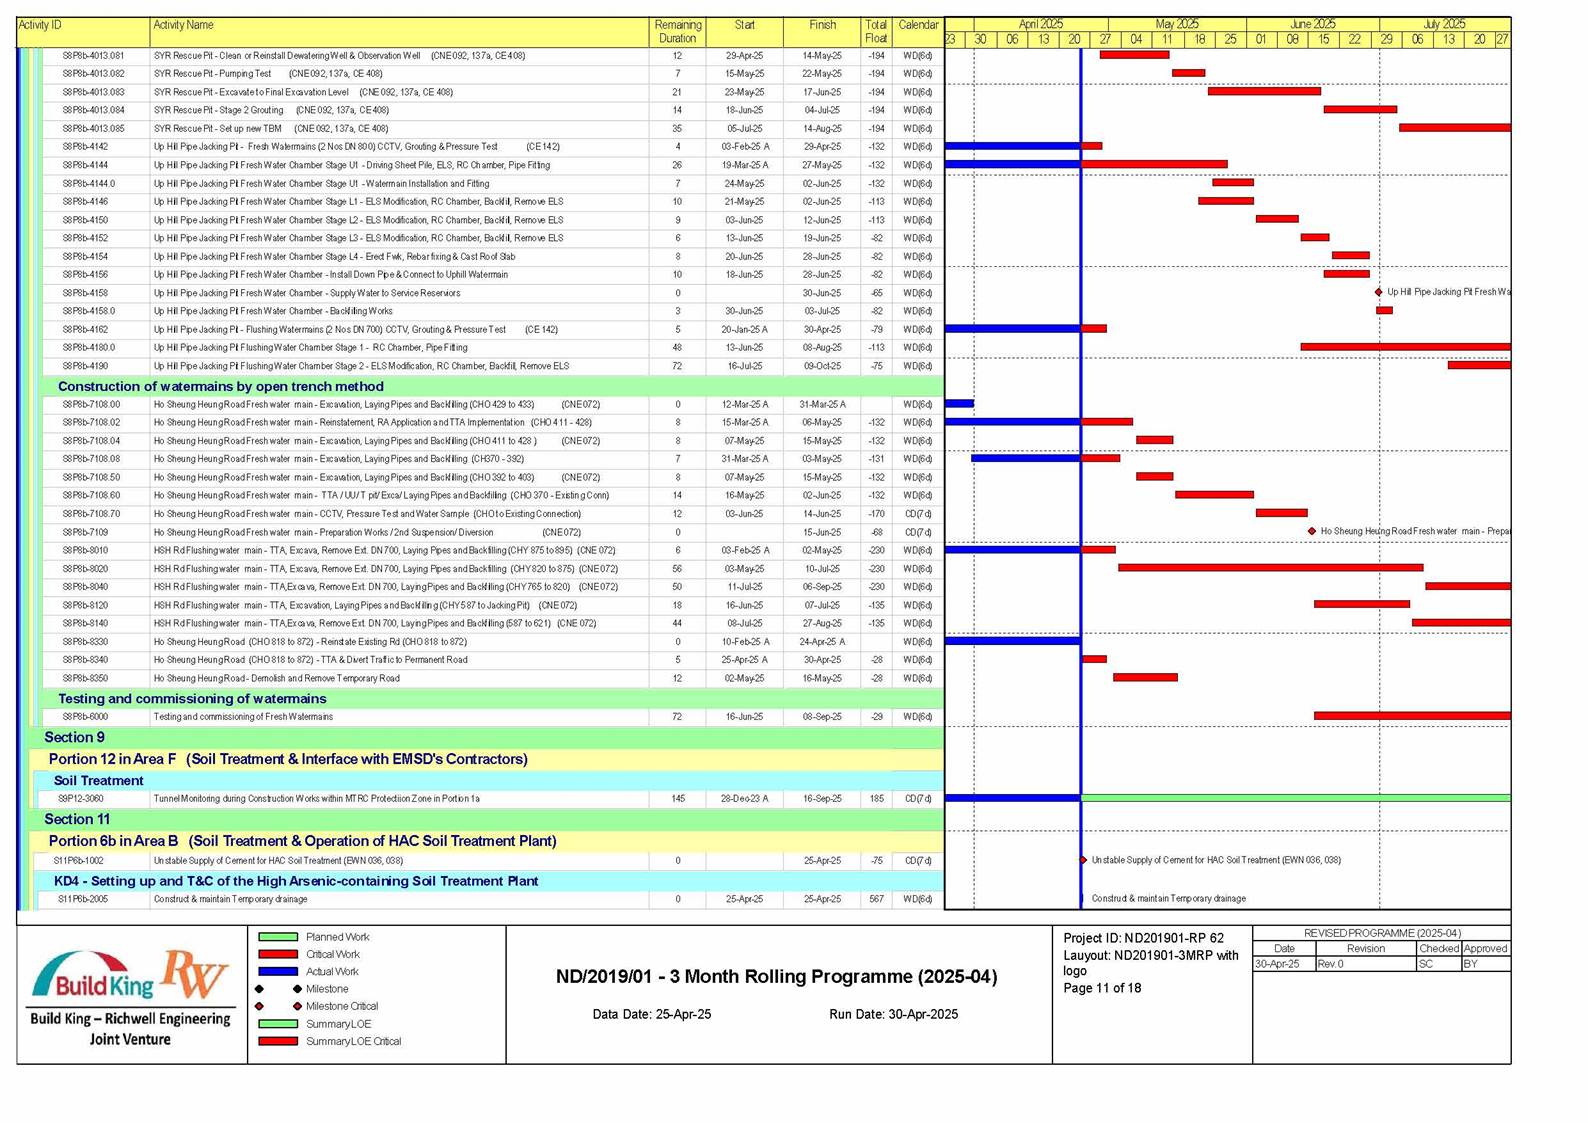1588x1123 pixels.
Task: Click the Page 11 of 18 label
Action: click(1102, 988)
